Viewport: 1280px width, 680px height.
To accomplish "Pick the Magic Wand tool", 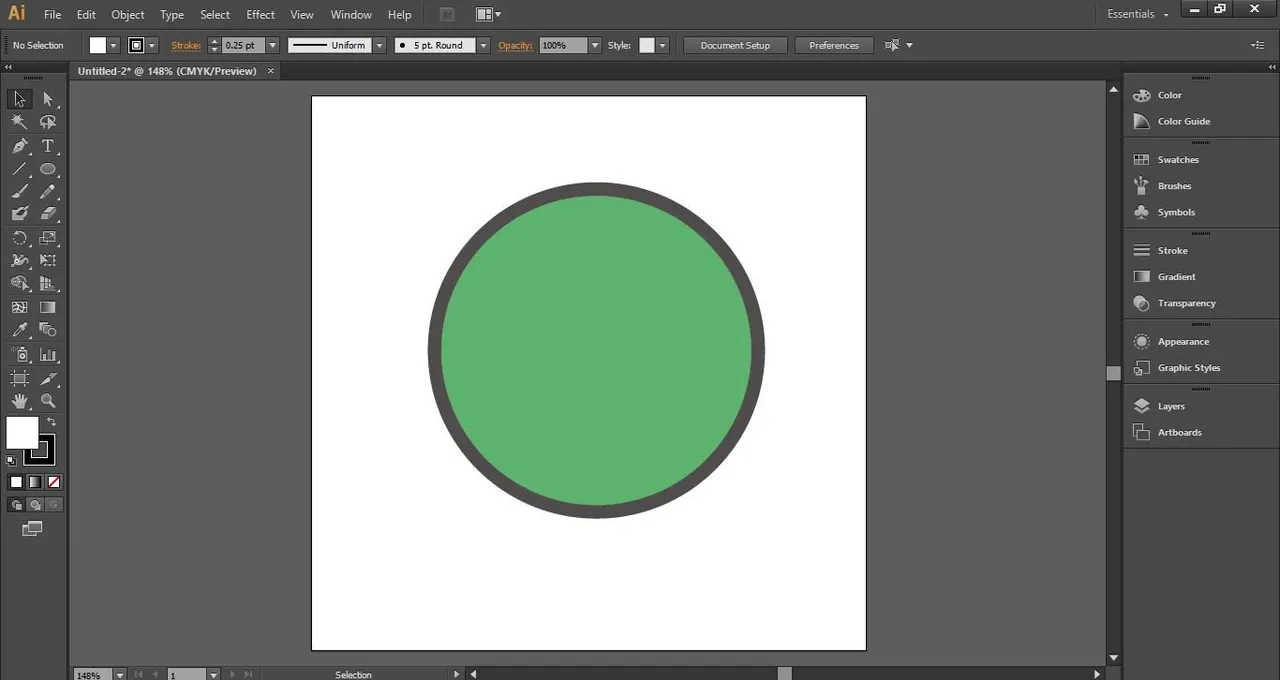I will click(x=19, y=122).
